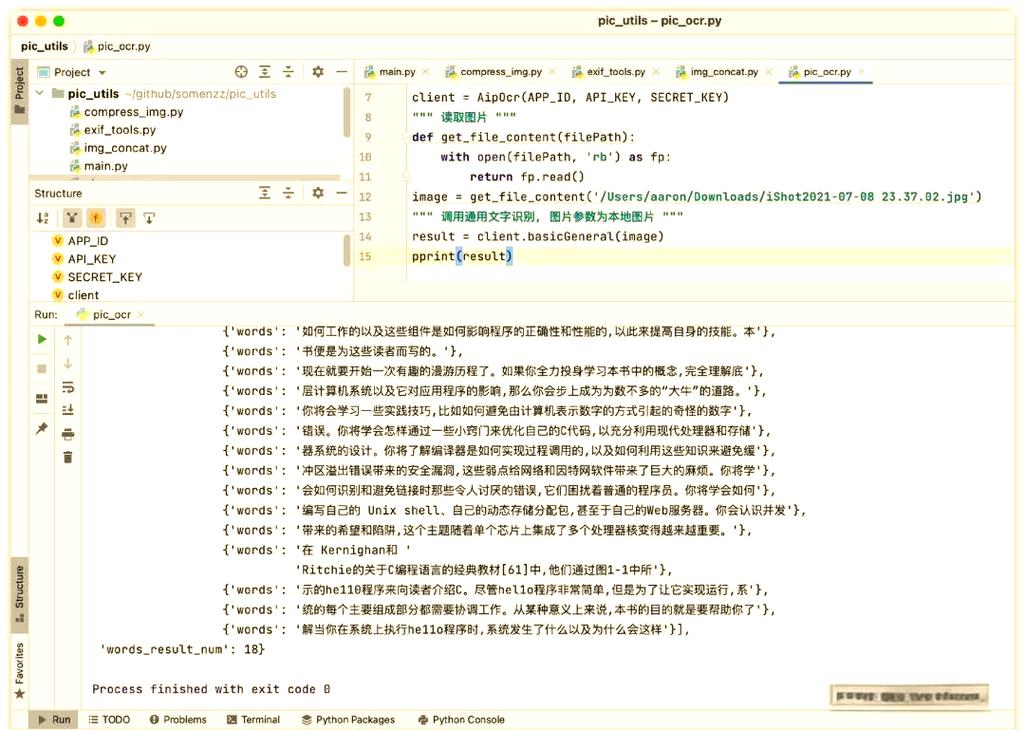The width and height of the screenshot is (1025, 730).
Task: Open Project dropdown view selector
Action: 71,72
